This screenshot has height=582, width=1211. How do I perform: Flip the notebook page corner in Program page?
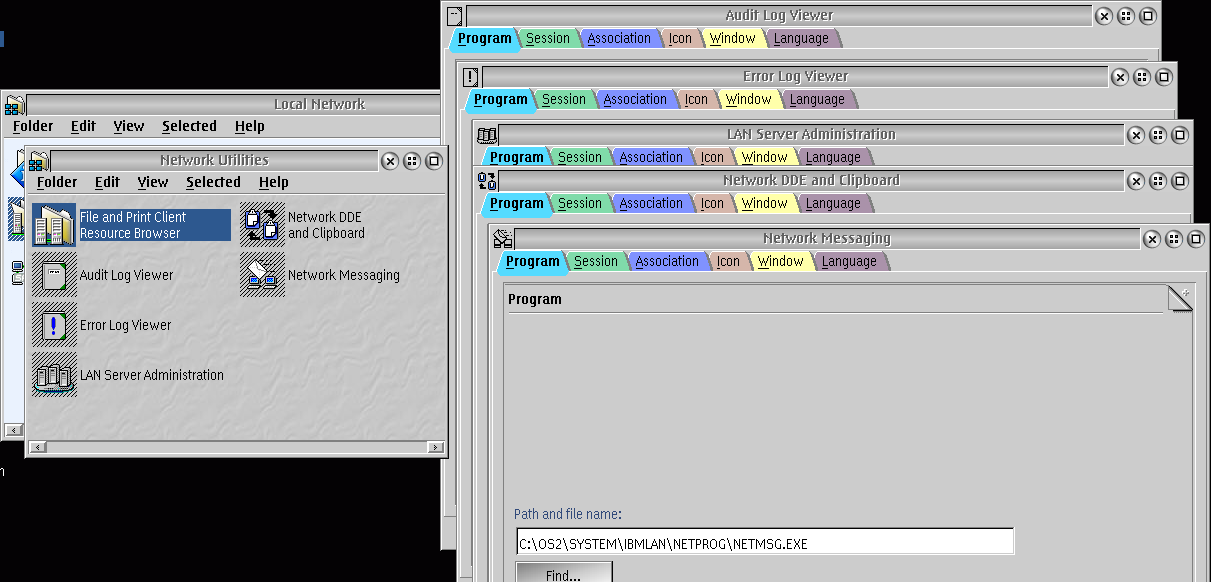click(x=1180, y=299)
